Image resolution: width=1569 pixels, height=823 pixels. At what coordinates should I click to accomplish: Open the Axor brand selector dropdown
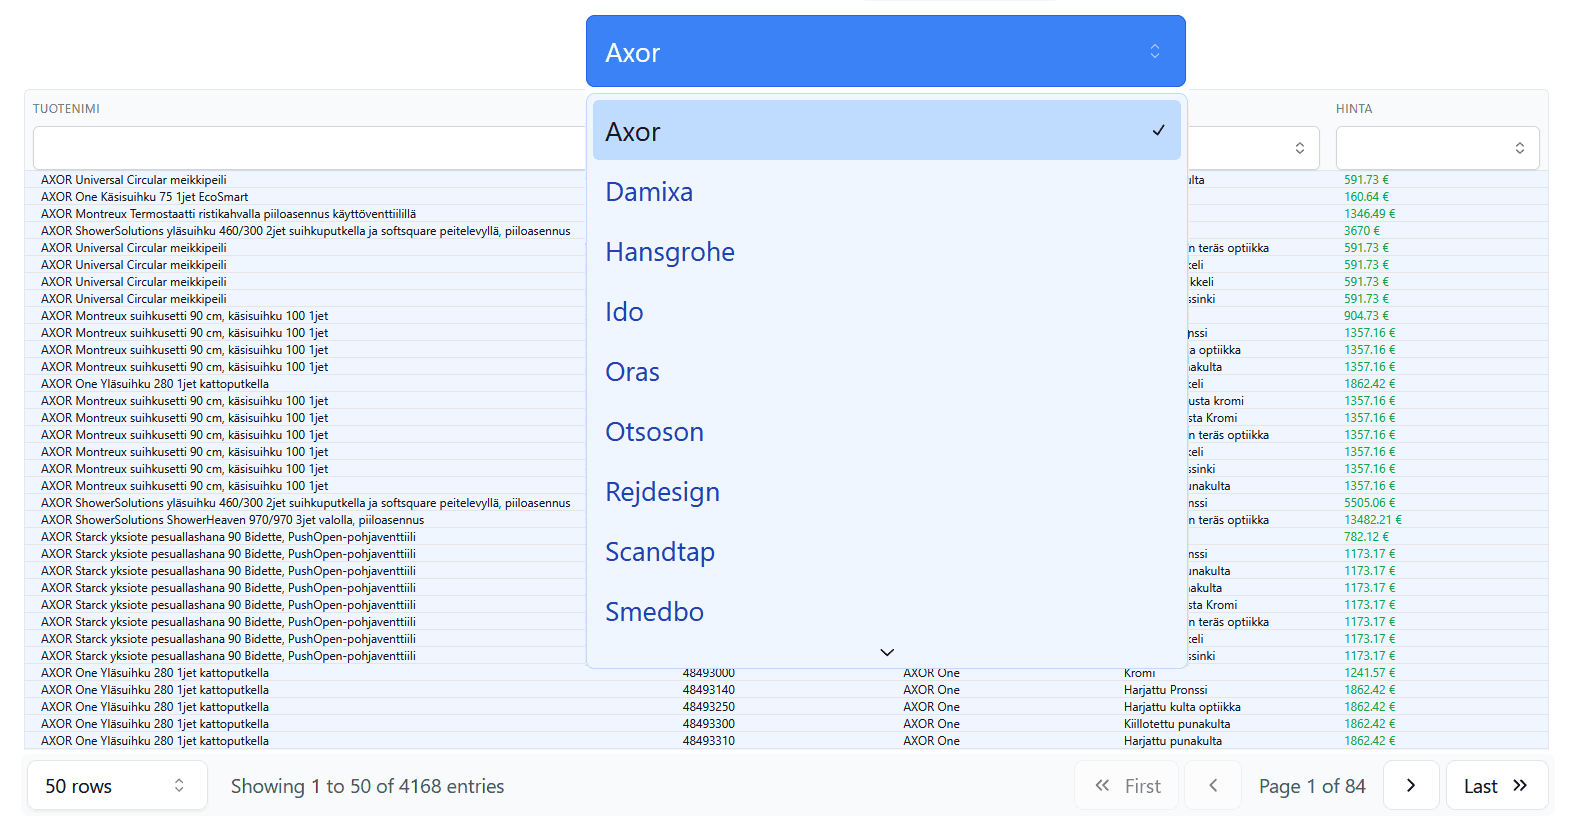click(884, 52)
